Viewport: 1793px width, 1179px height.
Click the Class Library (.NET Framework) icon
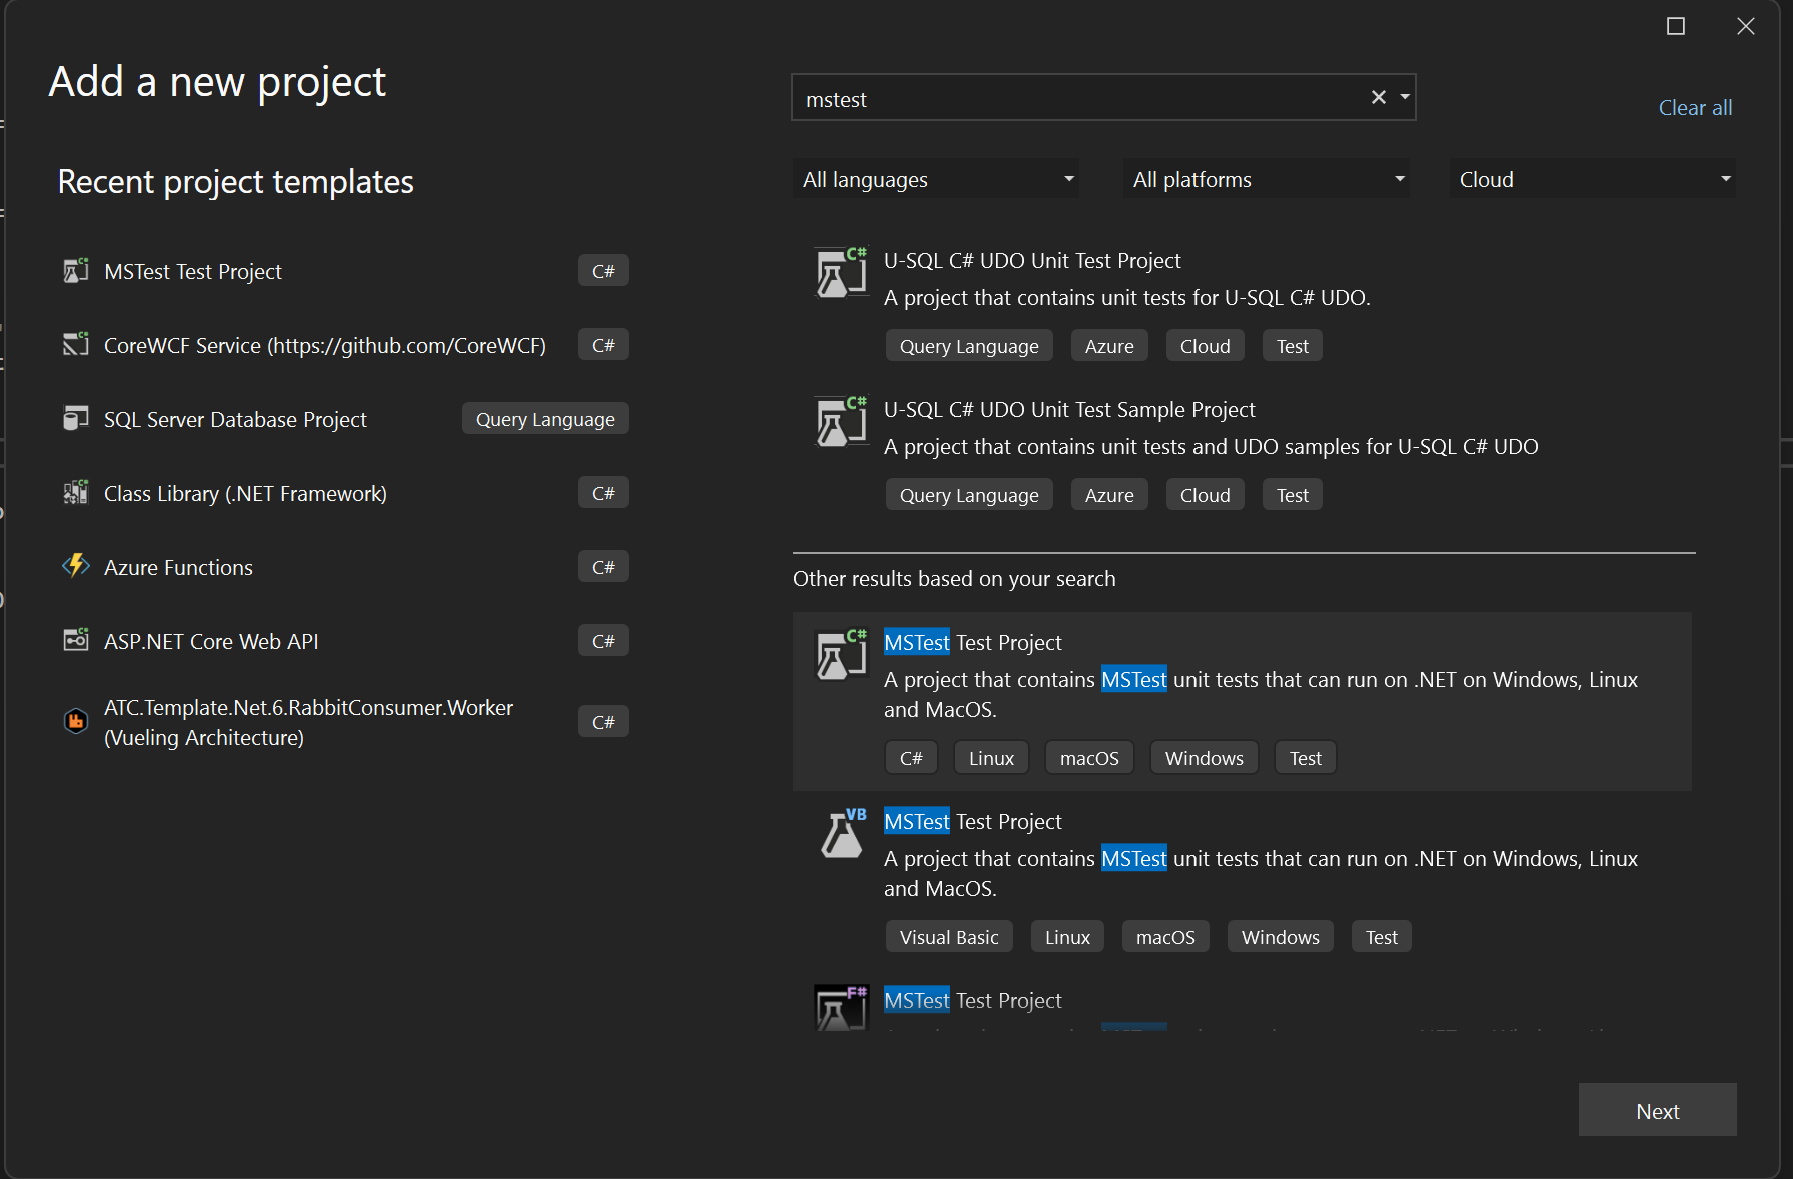76,493
